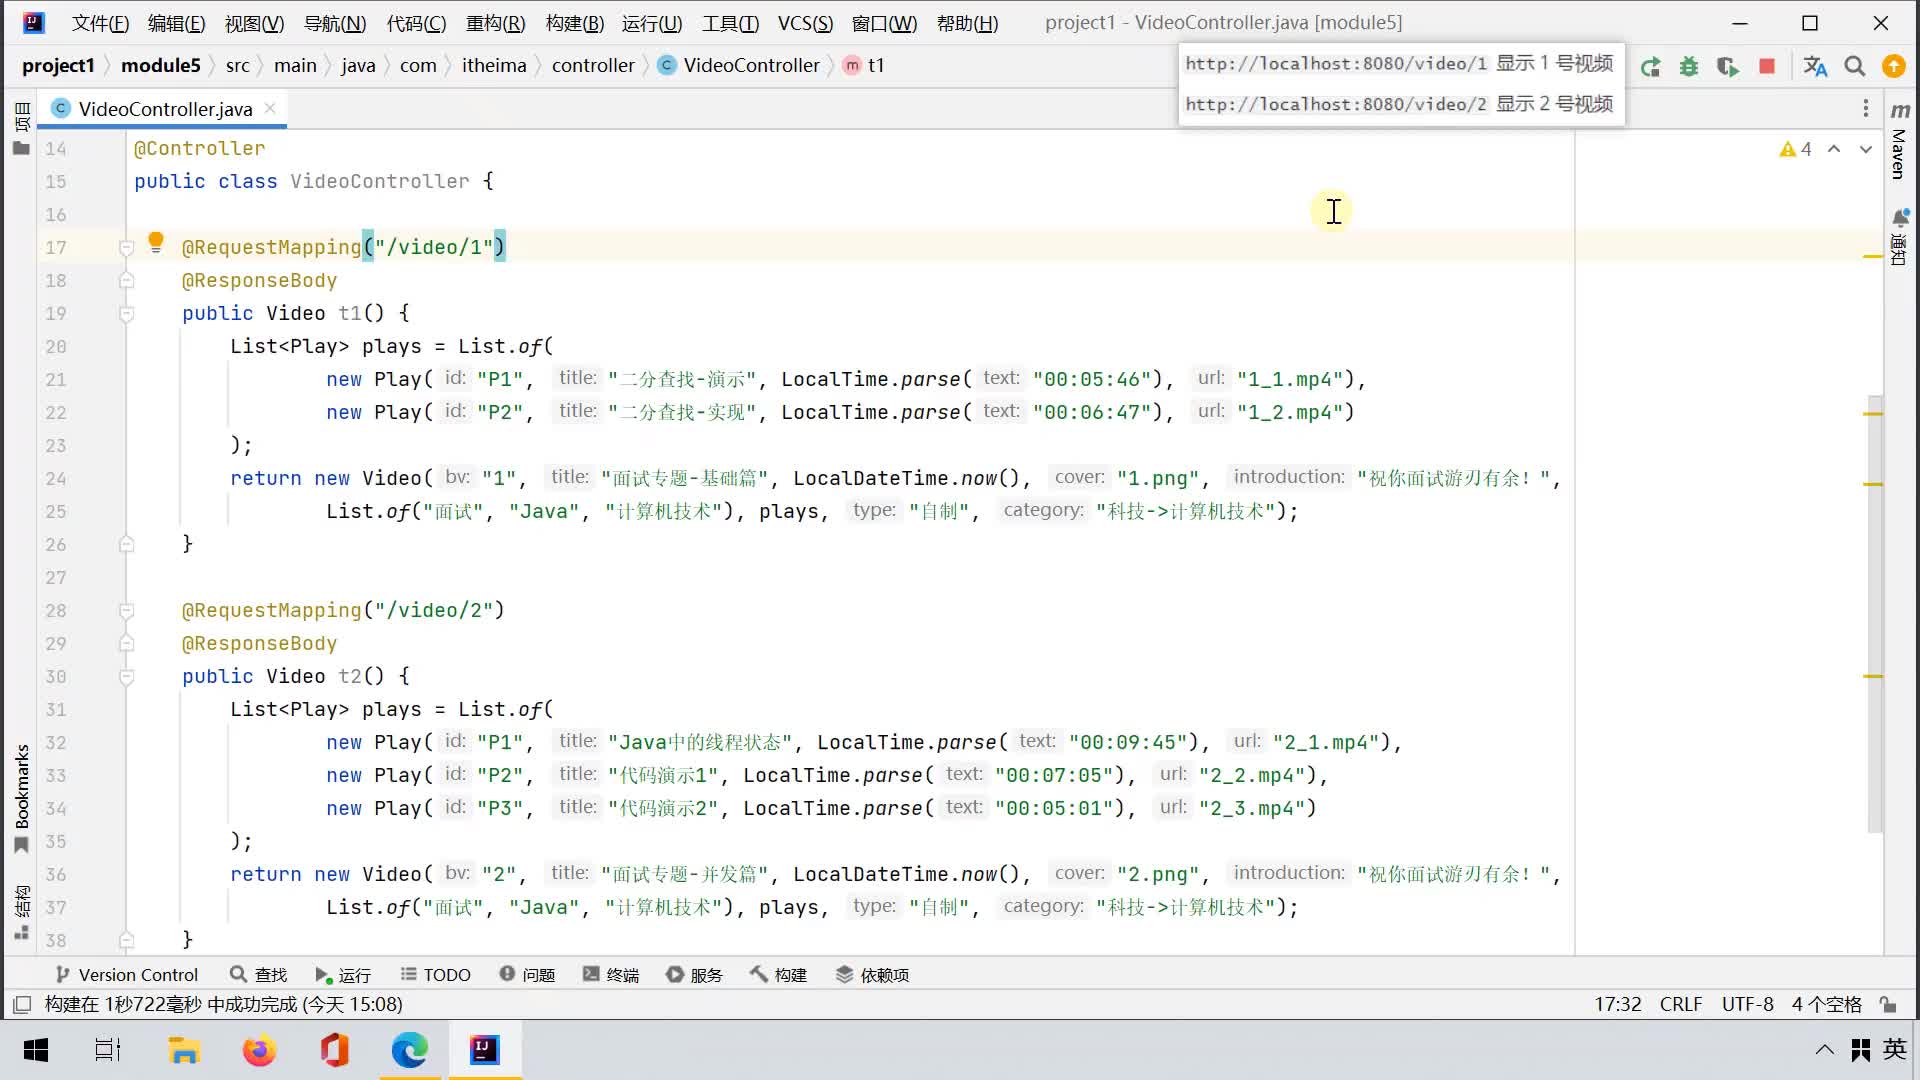Open the Maven tool window
This screenshot has height=1080, width=1920.
coord(1899,143)
